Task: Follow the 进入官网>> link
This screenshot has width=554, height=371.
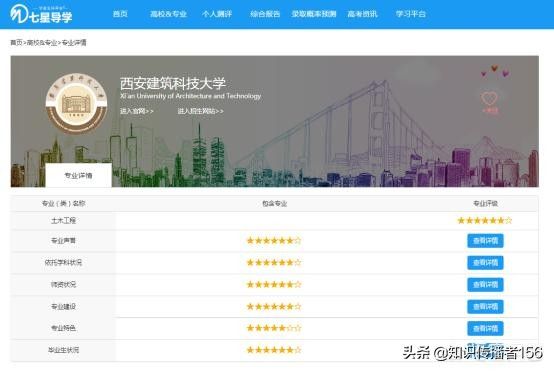Action: (136, 111)
